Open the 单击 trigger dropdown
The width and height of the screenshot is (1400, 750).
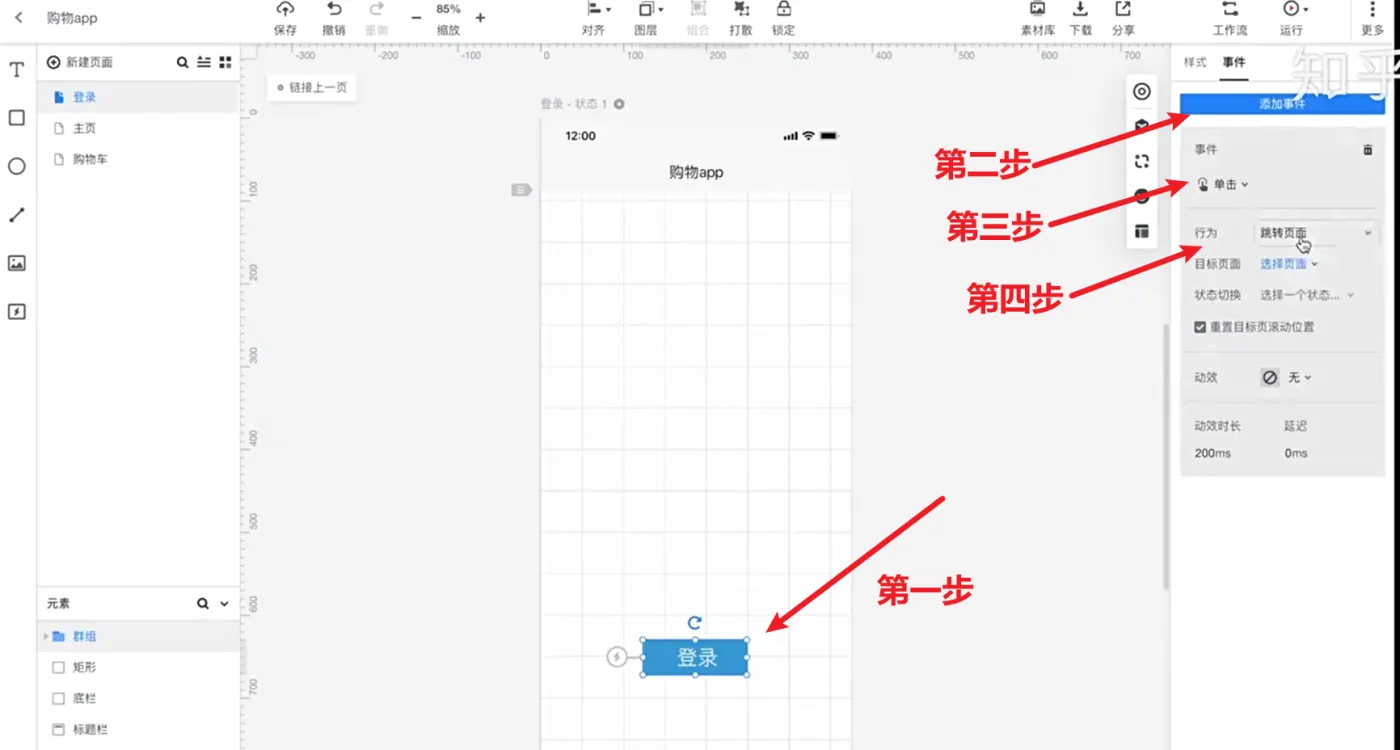coord(1223,184)
